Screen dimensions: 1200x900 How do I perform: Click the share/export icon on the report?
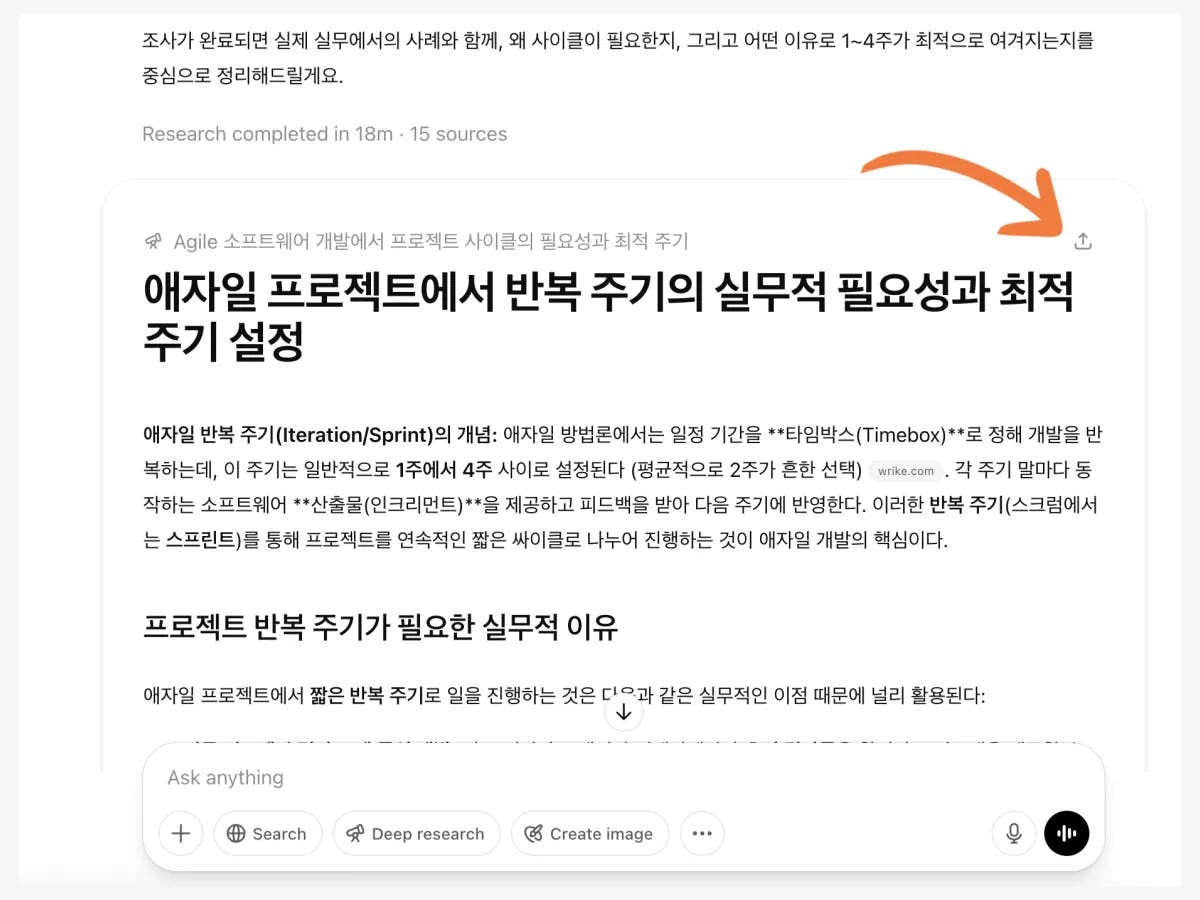(1083, 241)
